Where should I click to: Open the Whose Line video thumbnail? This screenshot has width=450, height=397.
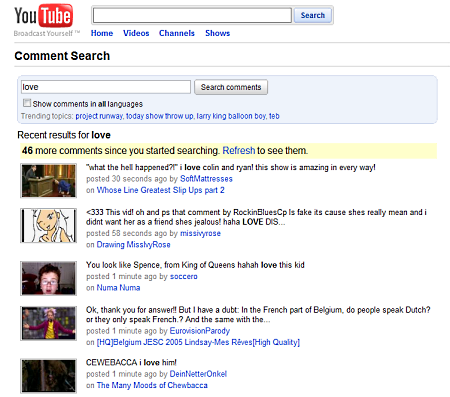point(49,181)
